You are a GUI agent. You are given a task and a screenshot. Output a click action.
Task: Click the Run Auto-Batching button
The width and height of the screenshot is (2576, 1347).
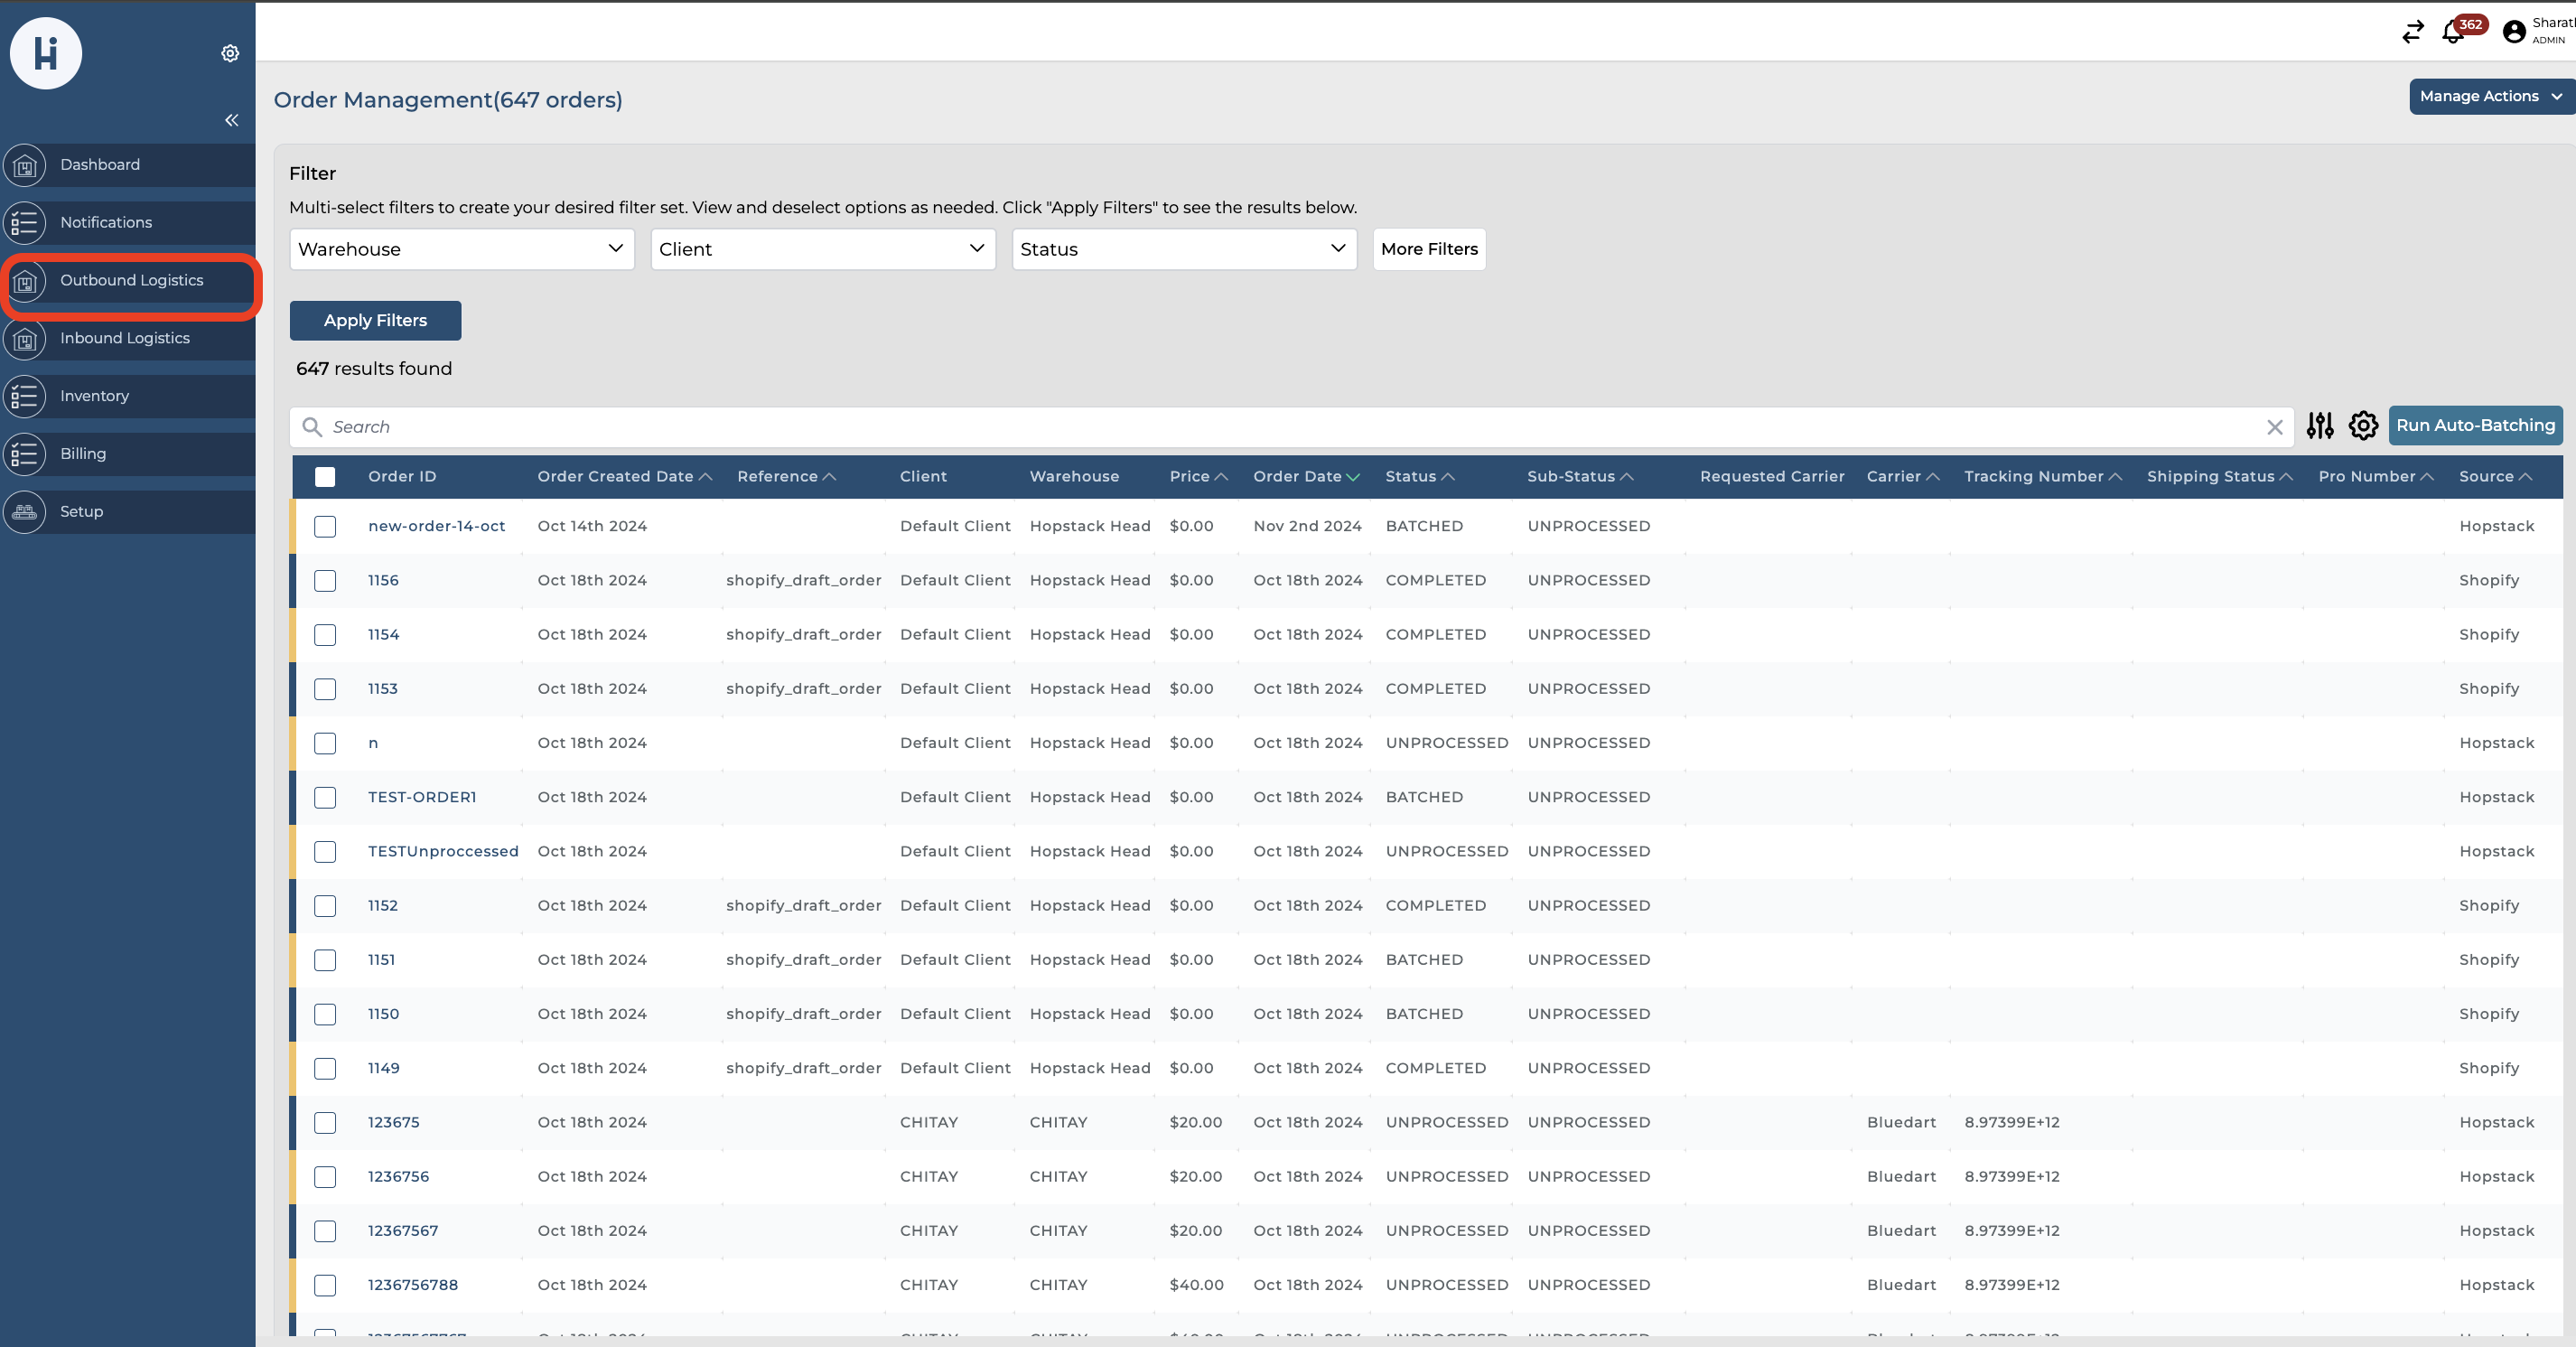point(2474,426)
